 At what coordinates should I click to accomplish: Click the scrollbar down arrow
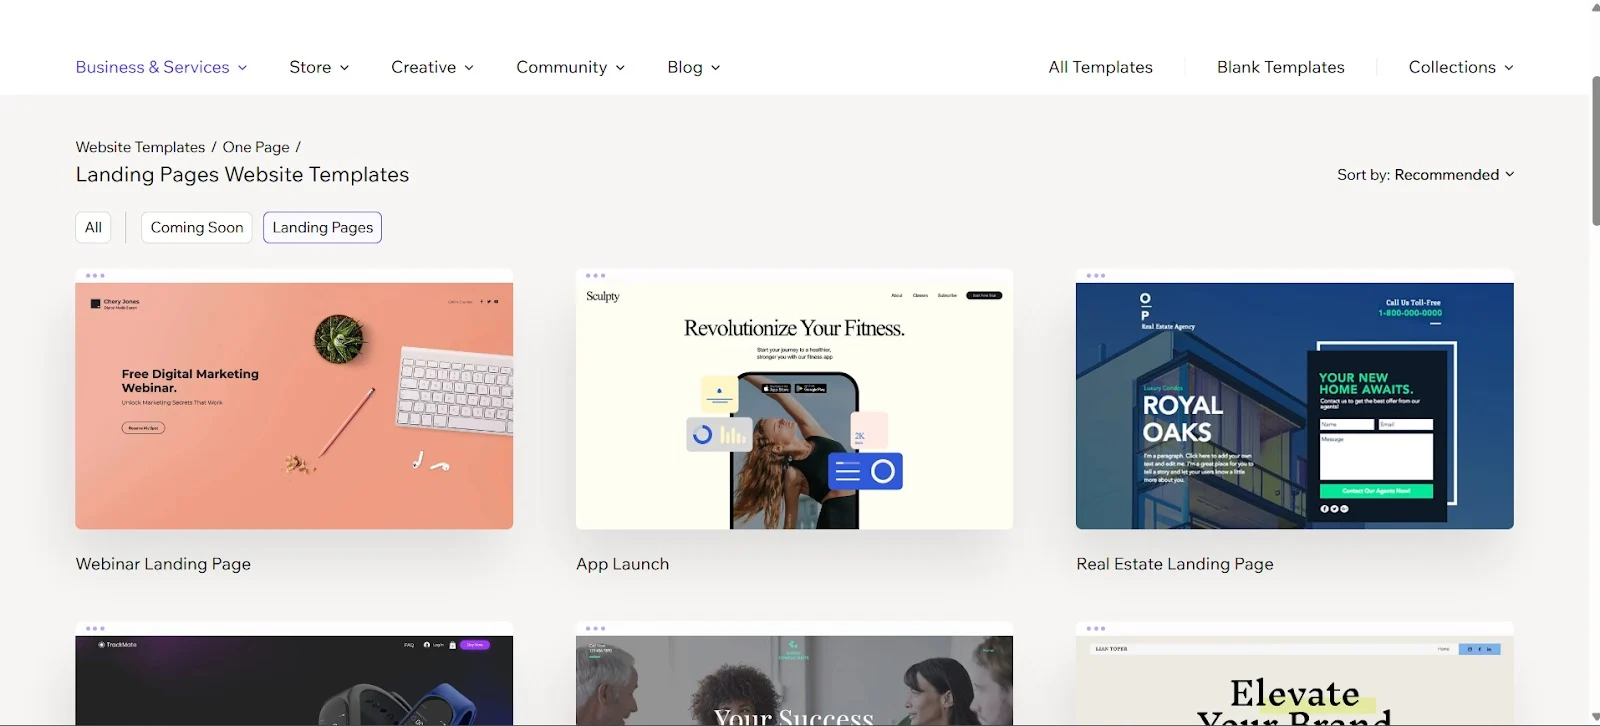pos(1595,717)
